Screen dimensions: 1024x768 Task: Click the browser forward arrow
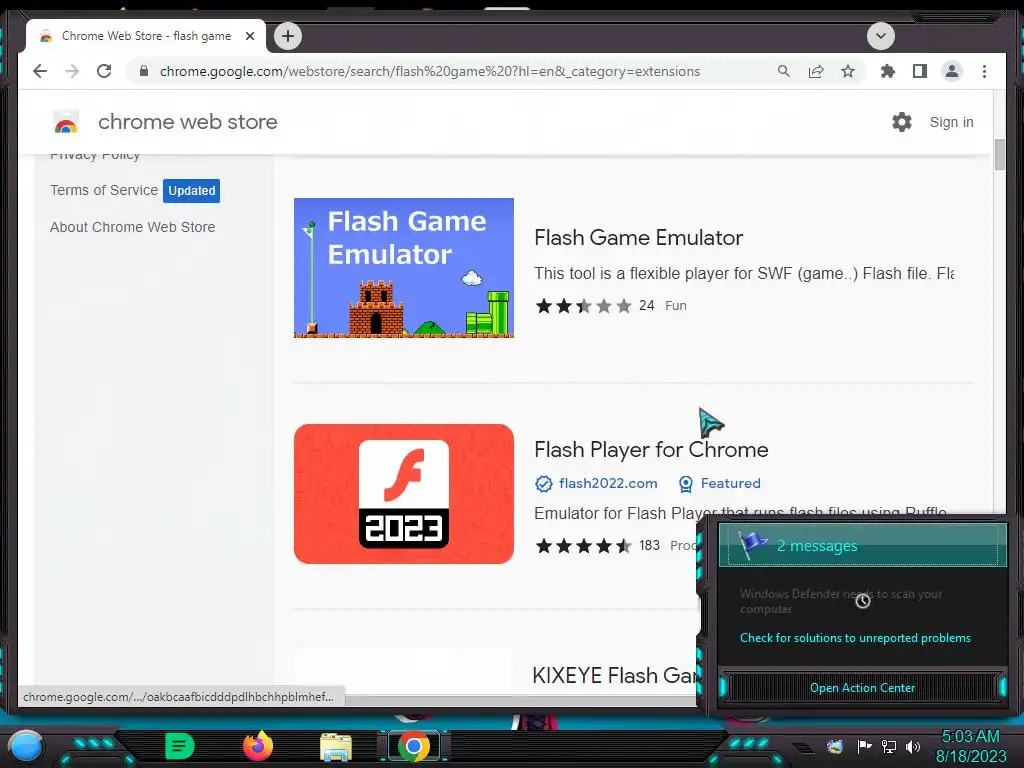(72, 71)
